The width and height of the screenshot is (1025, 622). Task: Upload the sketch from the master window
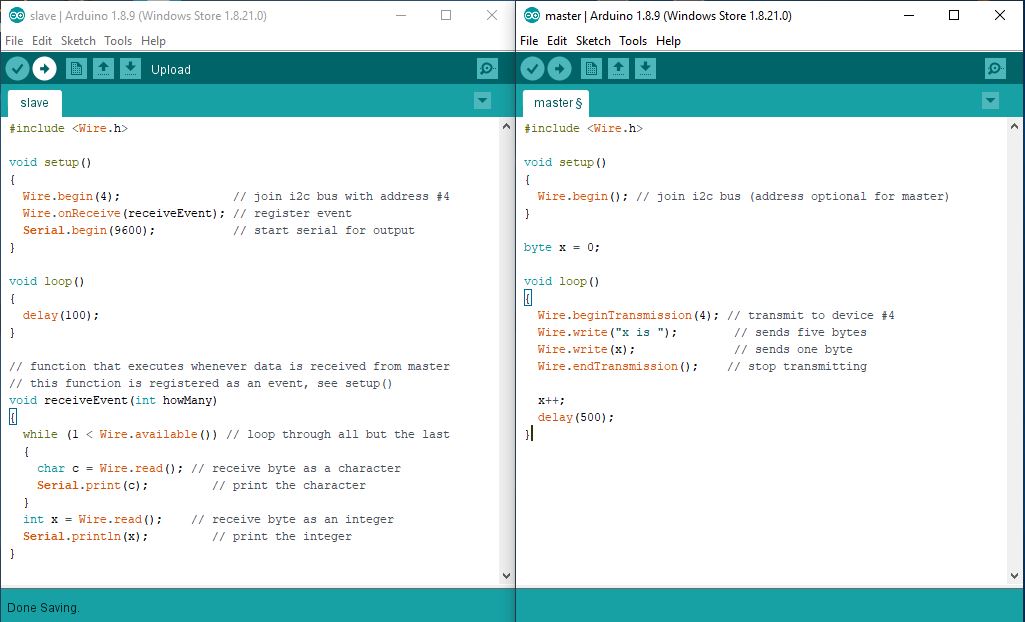coord(559,69)
